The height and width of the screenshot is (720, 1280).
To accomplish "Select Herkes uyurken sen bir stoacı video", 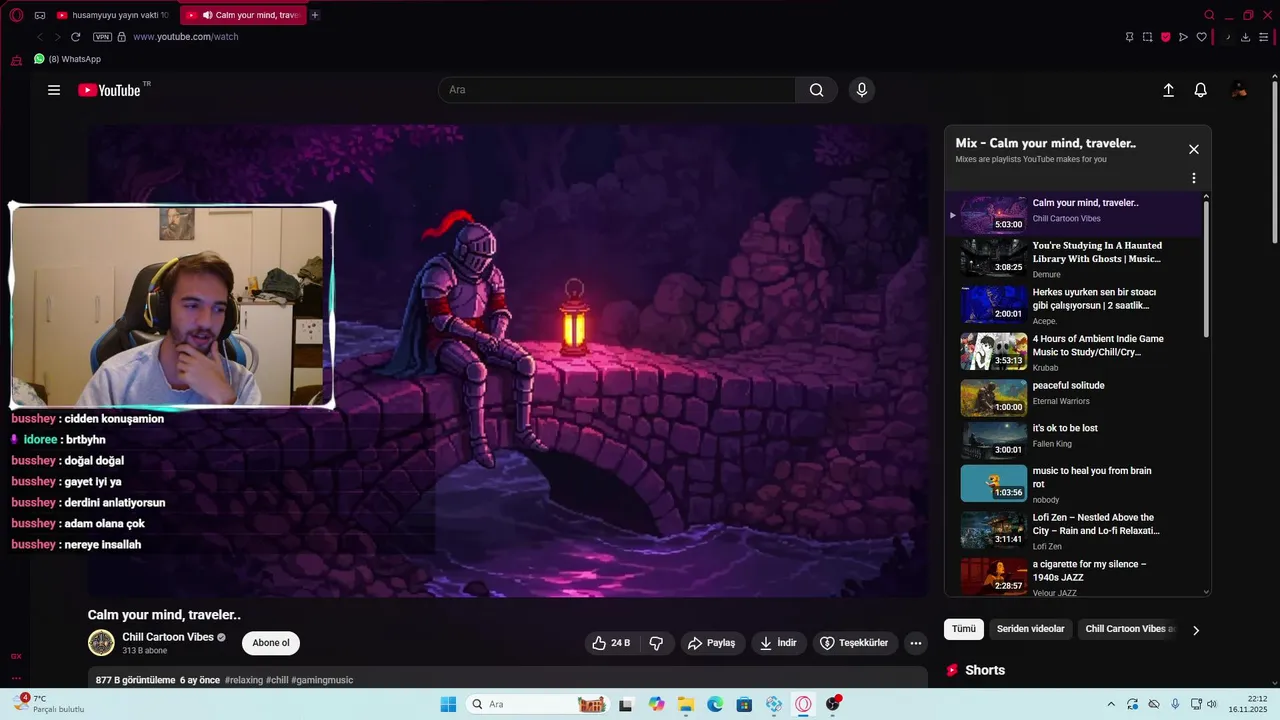I will [1073, 304].
